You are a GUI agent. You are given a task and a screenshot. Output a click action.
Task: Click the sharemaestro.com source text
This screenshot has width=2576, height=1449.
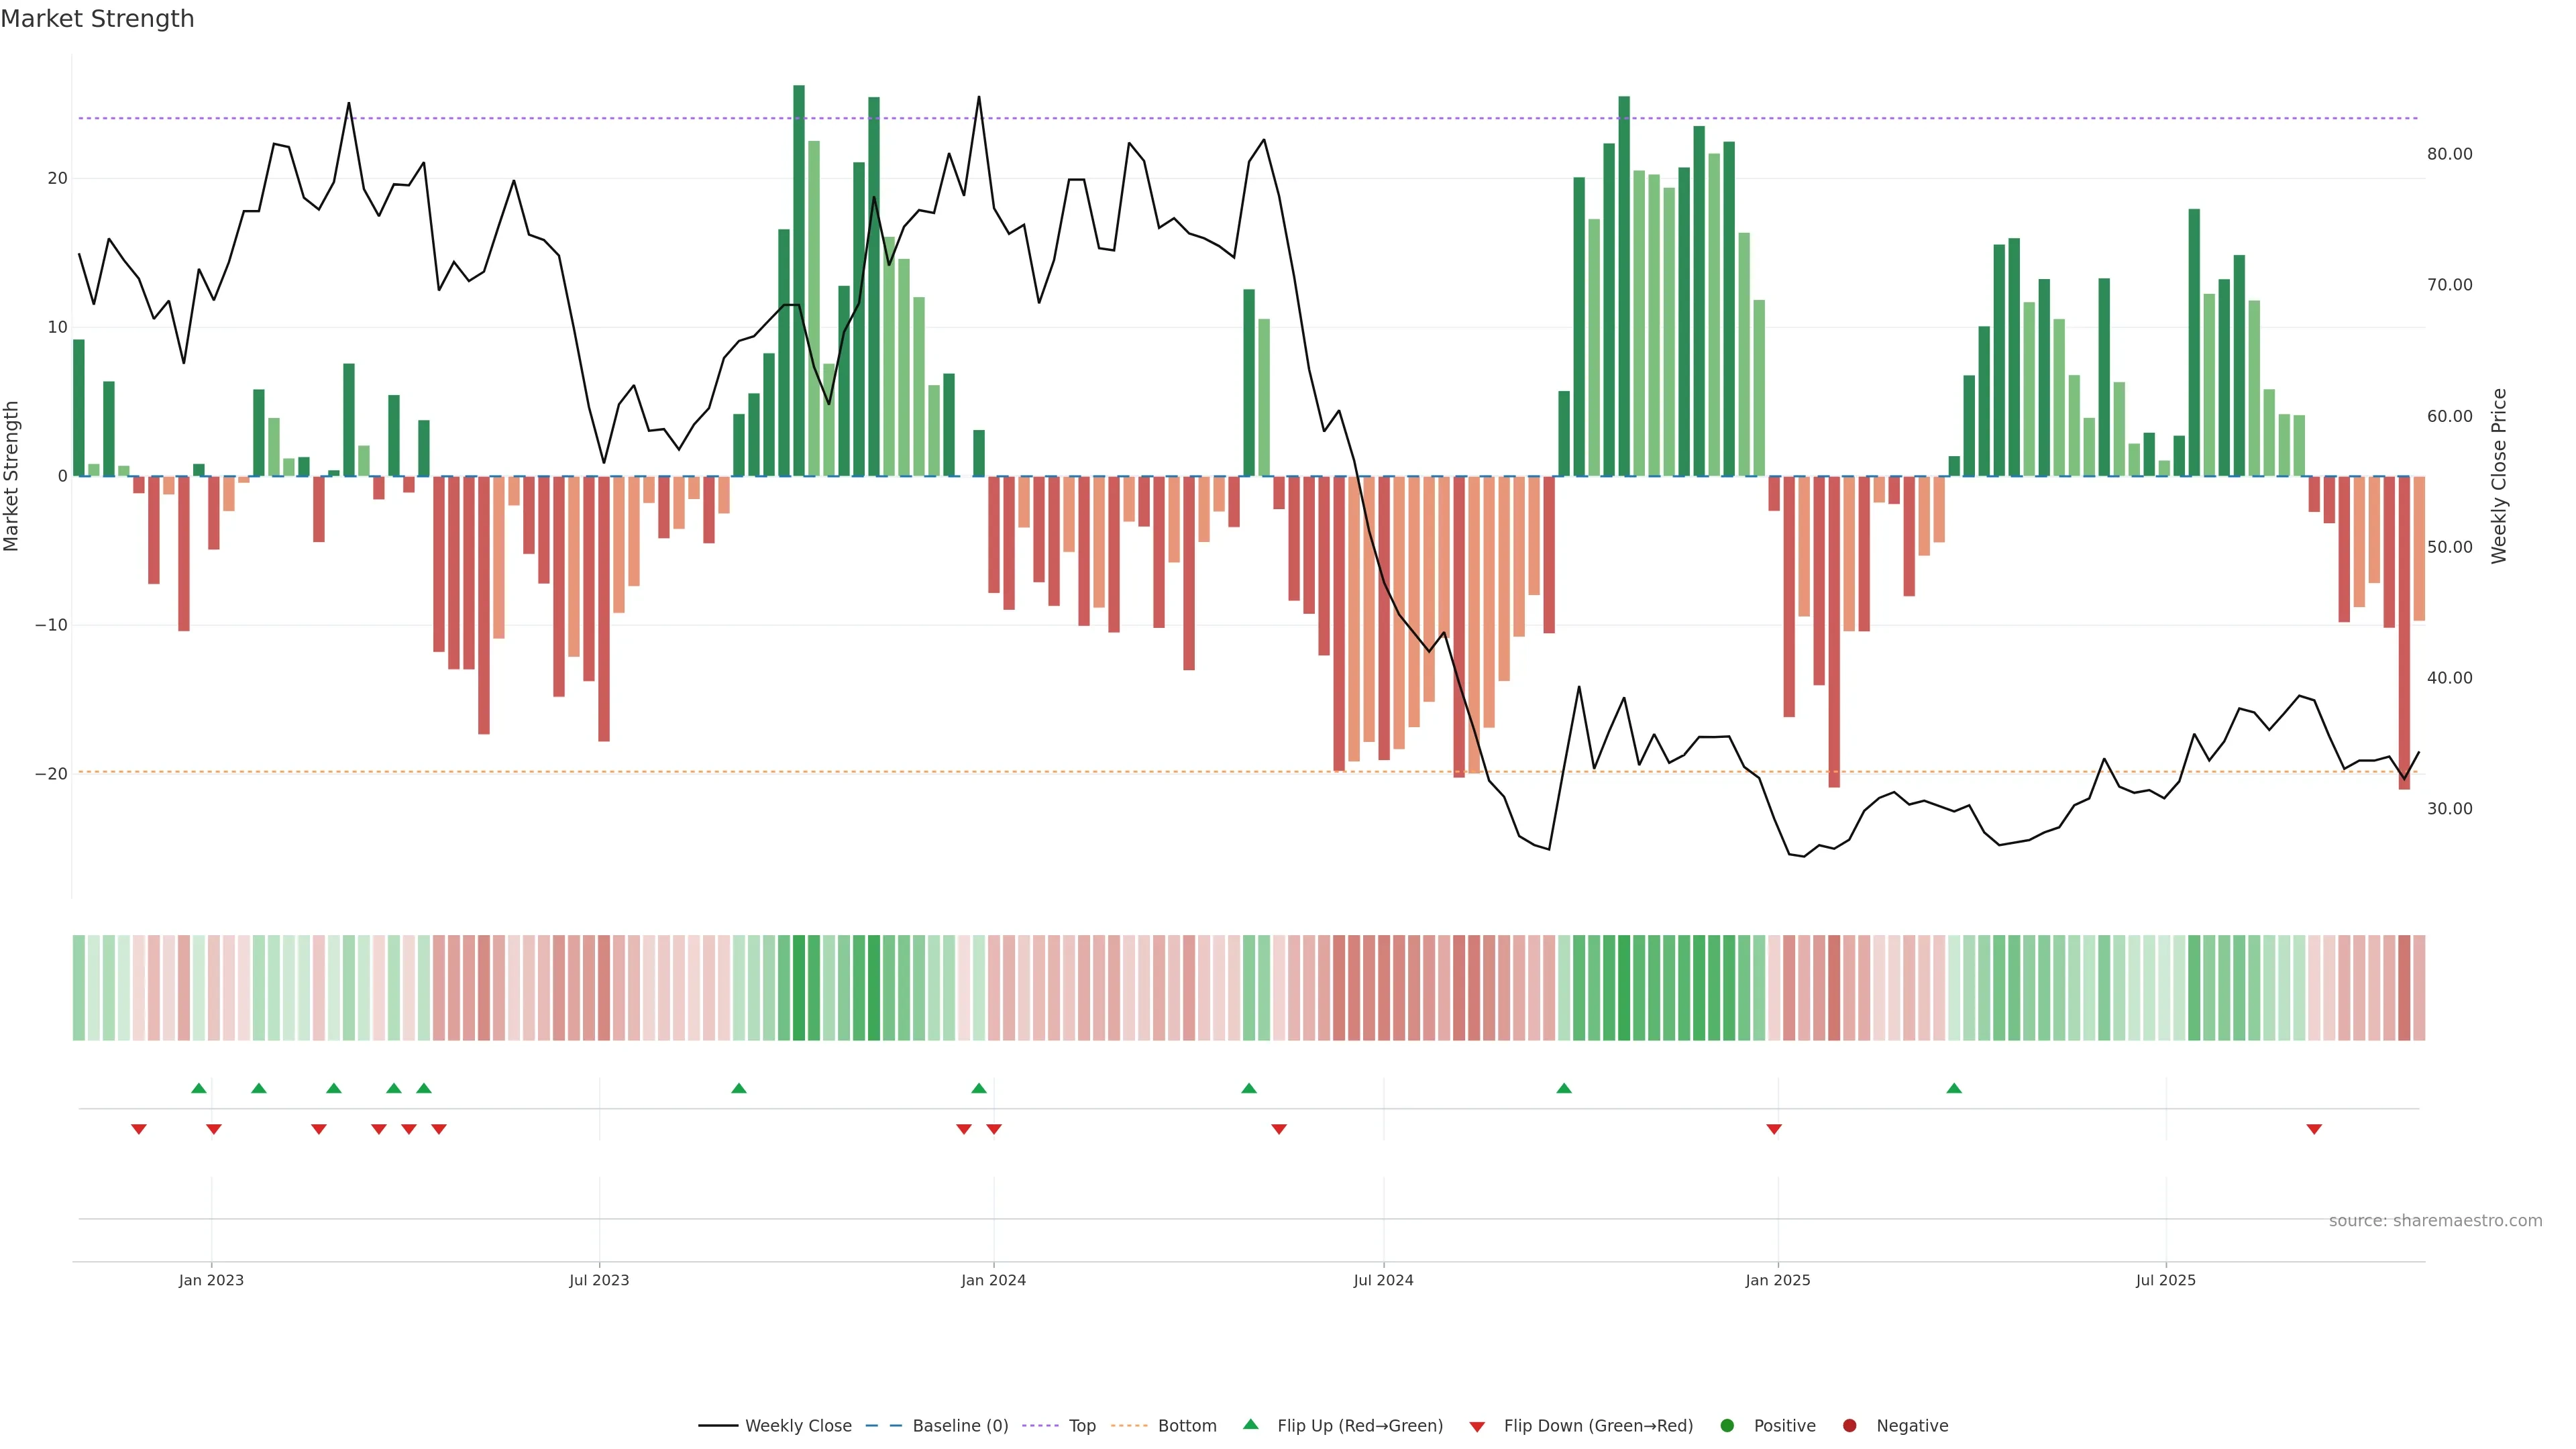(2435, 1221)
